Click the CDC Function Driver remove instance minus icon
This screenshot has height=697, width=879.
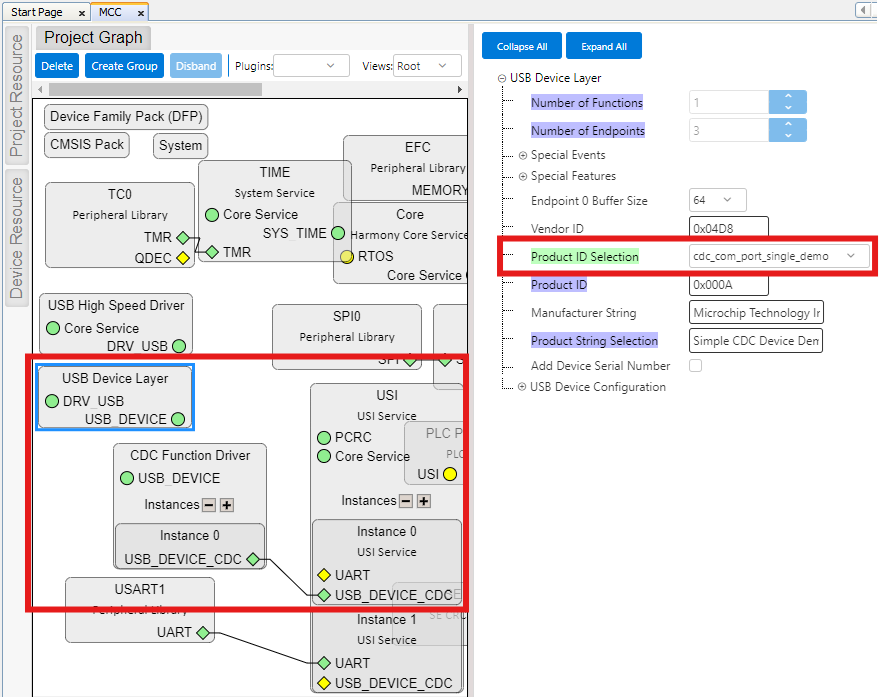[209, 505]
